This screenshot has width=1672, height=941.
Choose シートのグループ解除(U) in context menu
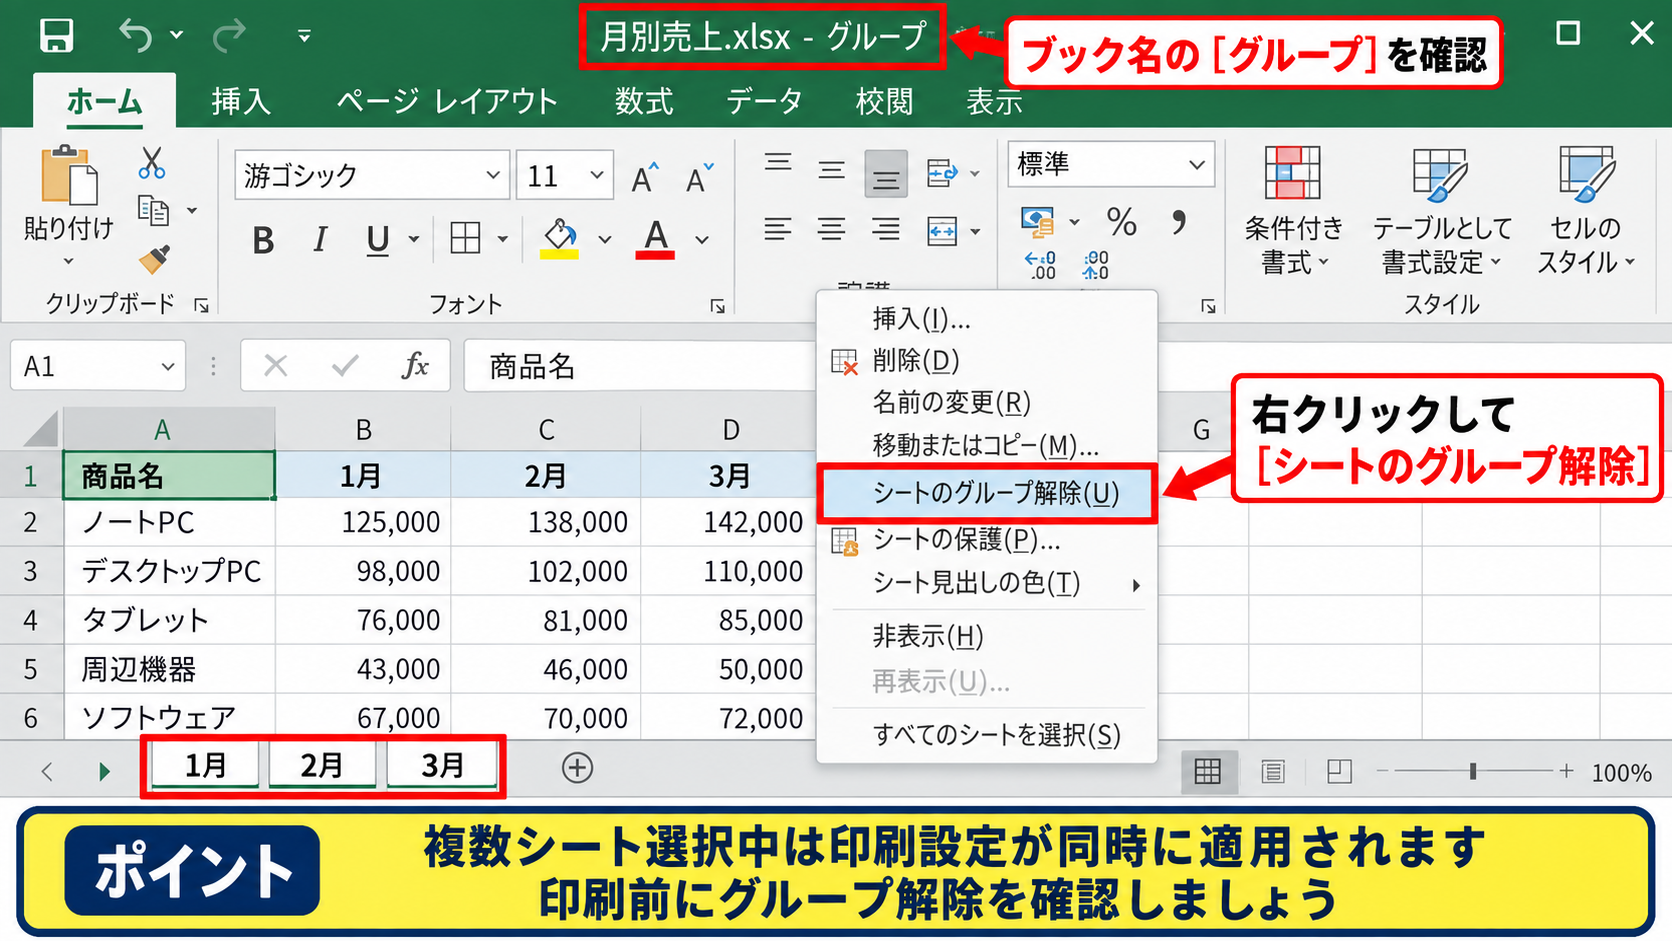(987, 493)
